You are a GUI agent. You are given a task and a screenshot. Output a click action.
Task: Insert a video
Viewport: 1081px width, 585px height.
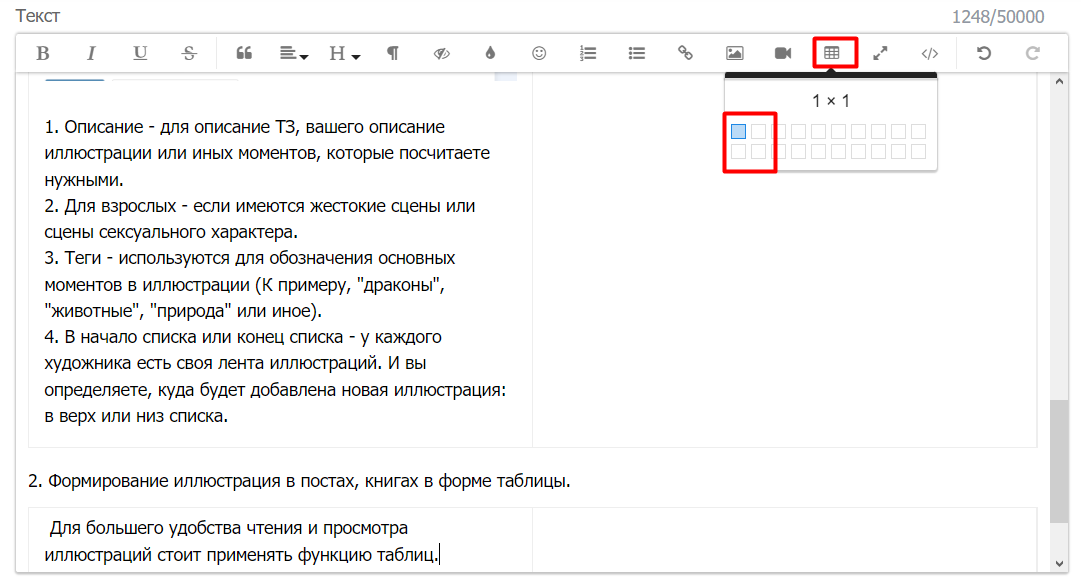click(783, 54)
